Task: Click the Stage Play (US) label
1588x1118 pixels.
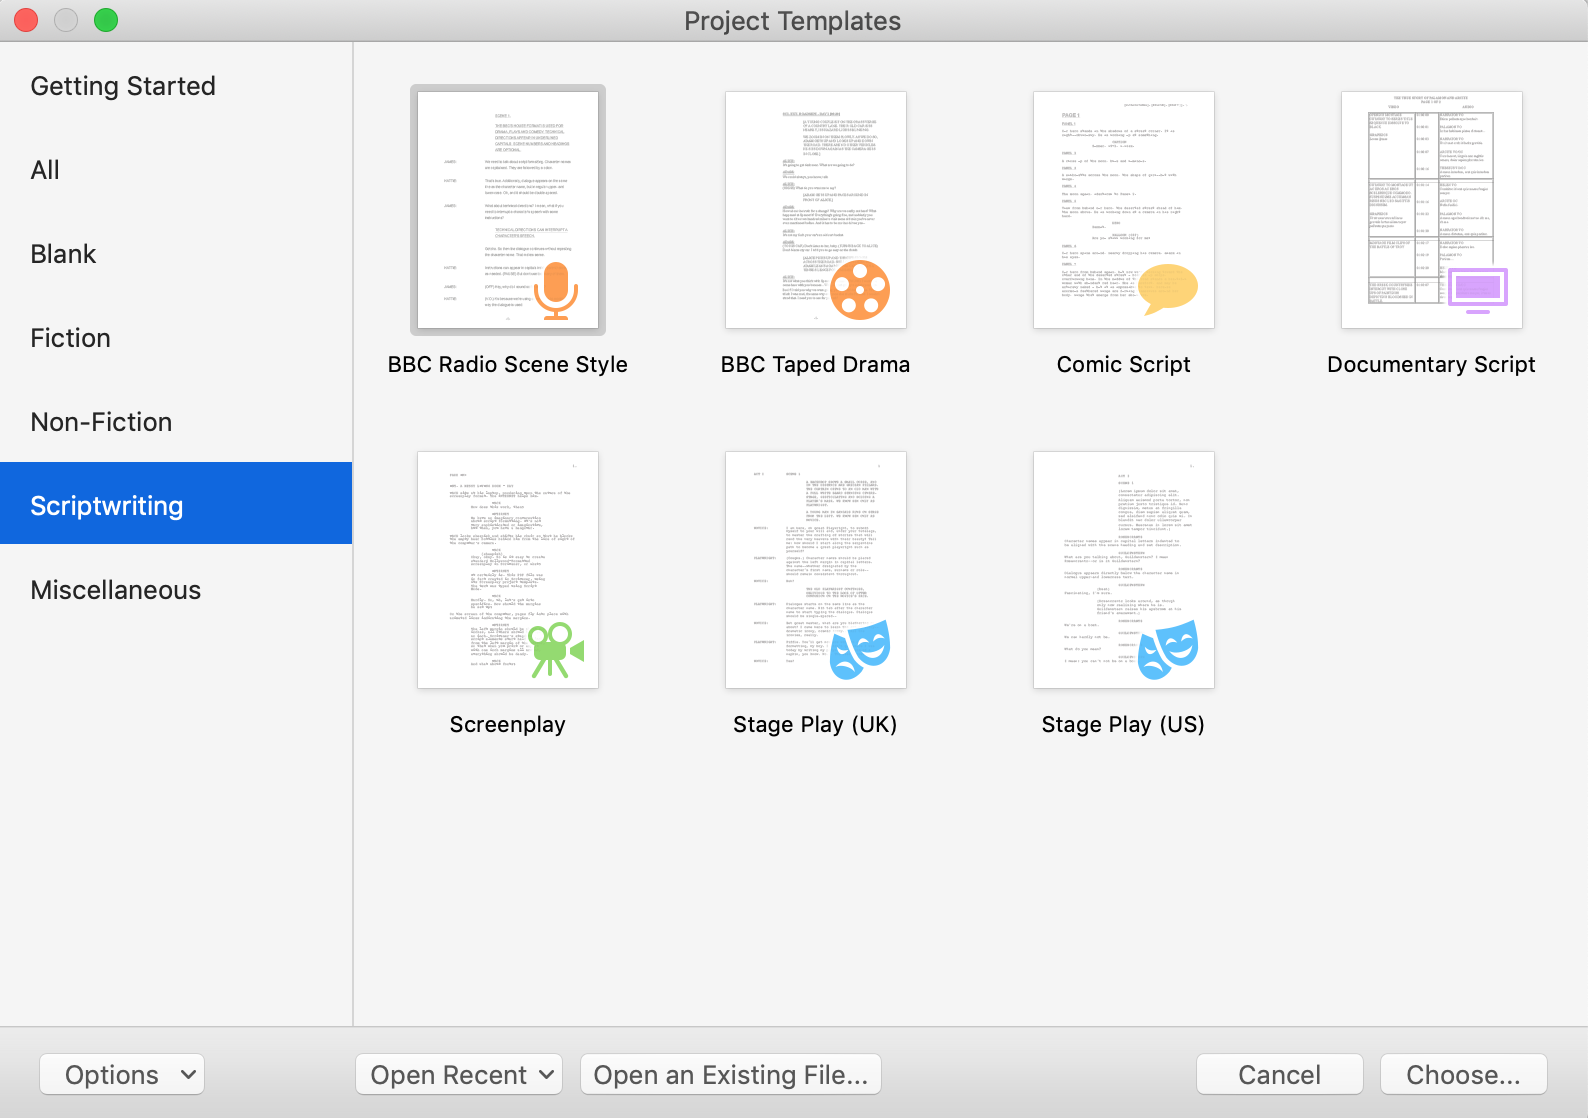Action: [x=1124, y=725]
